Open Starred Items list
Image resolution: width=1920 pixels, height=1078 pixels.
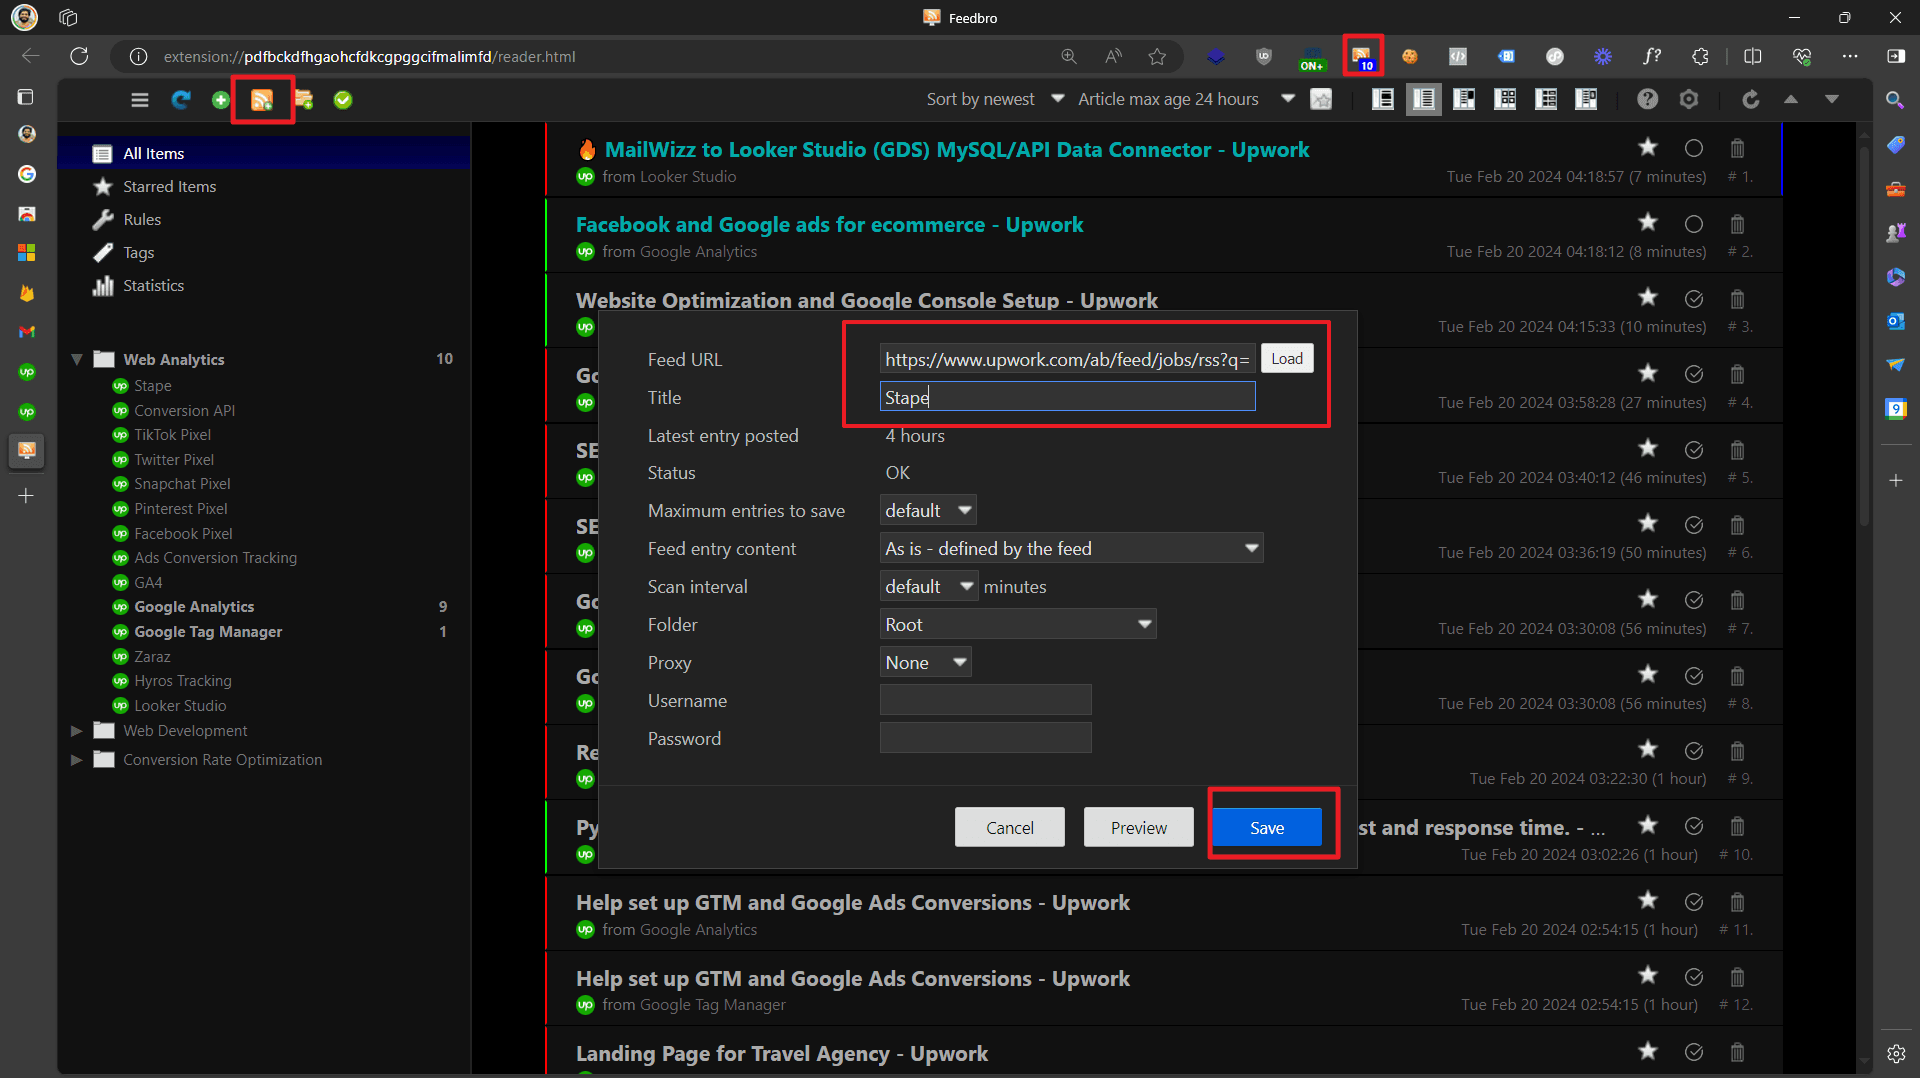click(x=169, y=187)
